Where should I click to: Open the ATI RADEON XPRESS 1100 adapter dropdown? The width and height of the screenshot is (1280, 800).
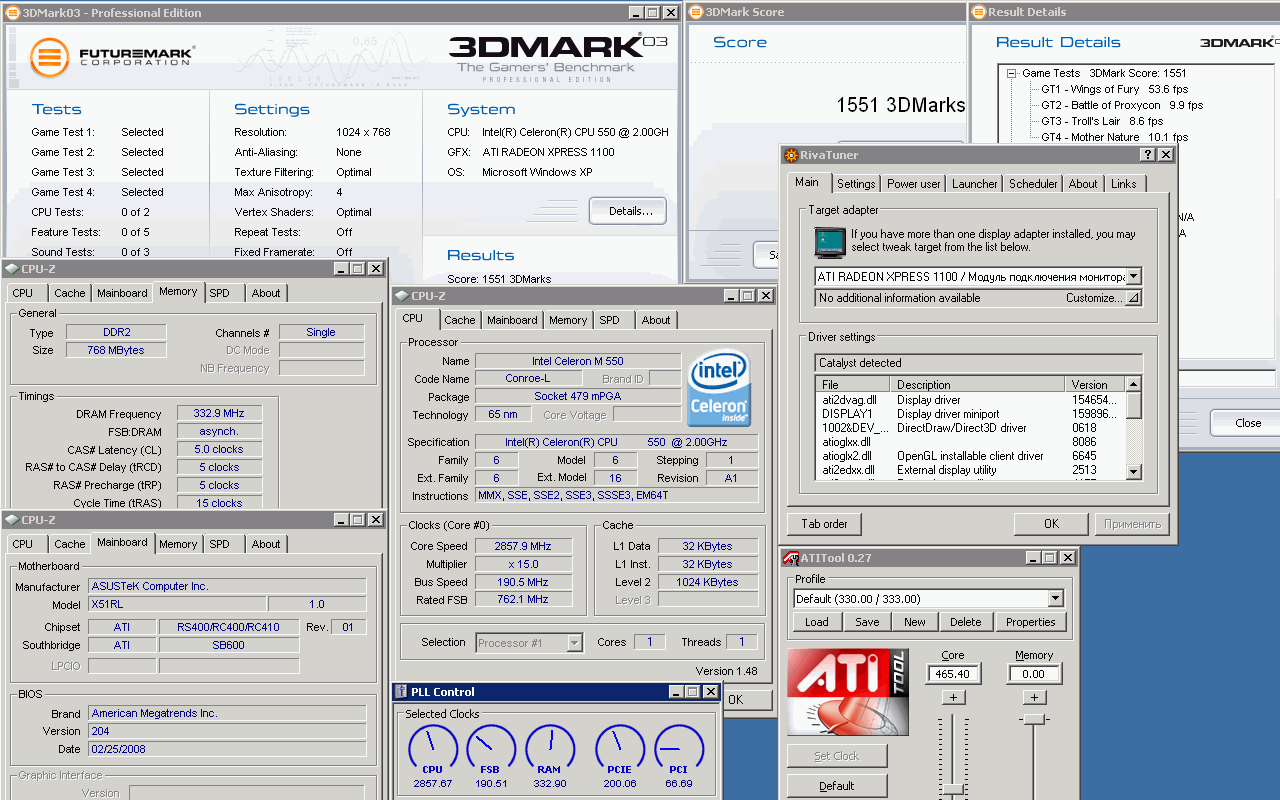pyautogui.click(x=1133, y=277)
